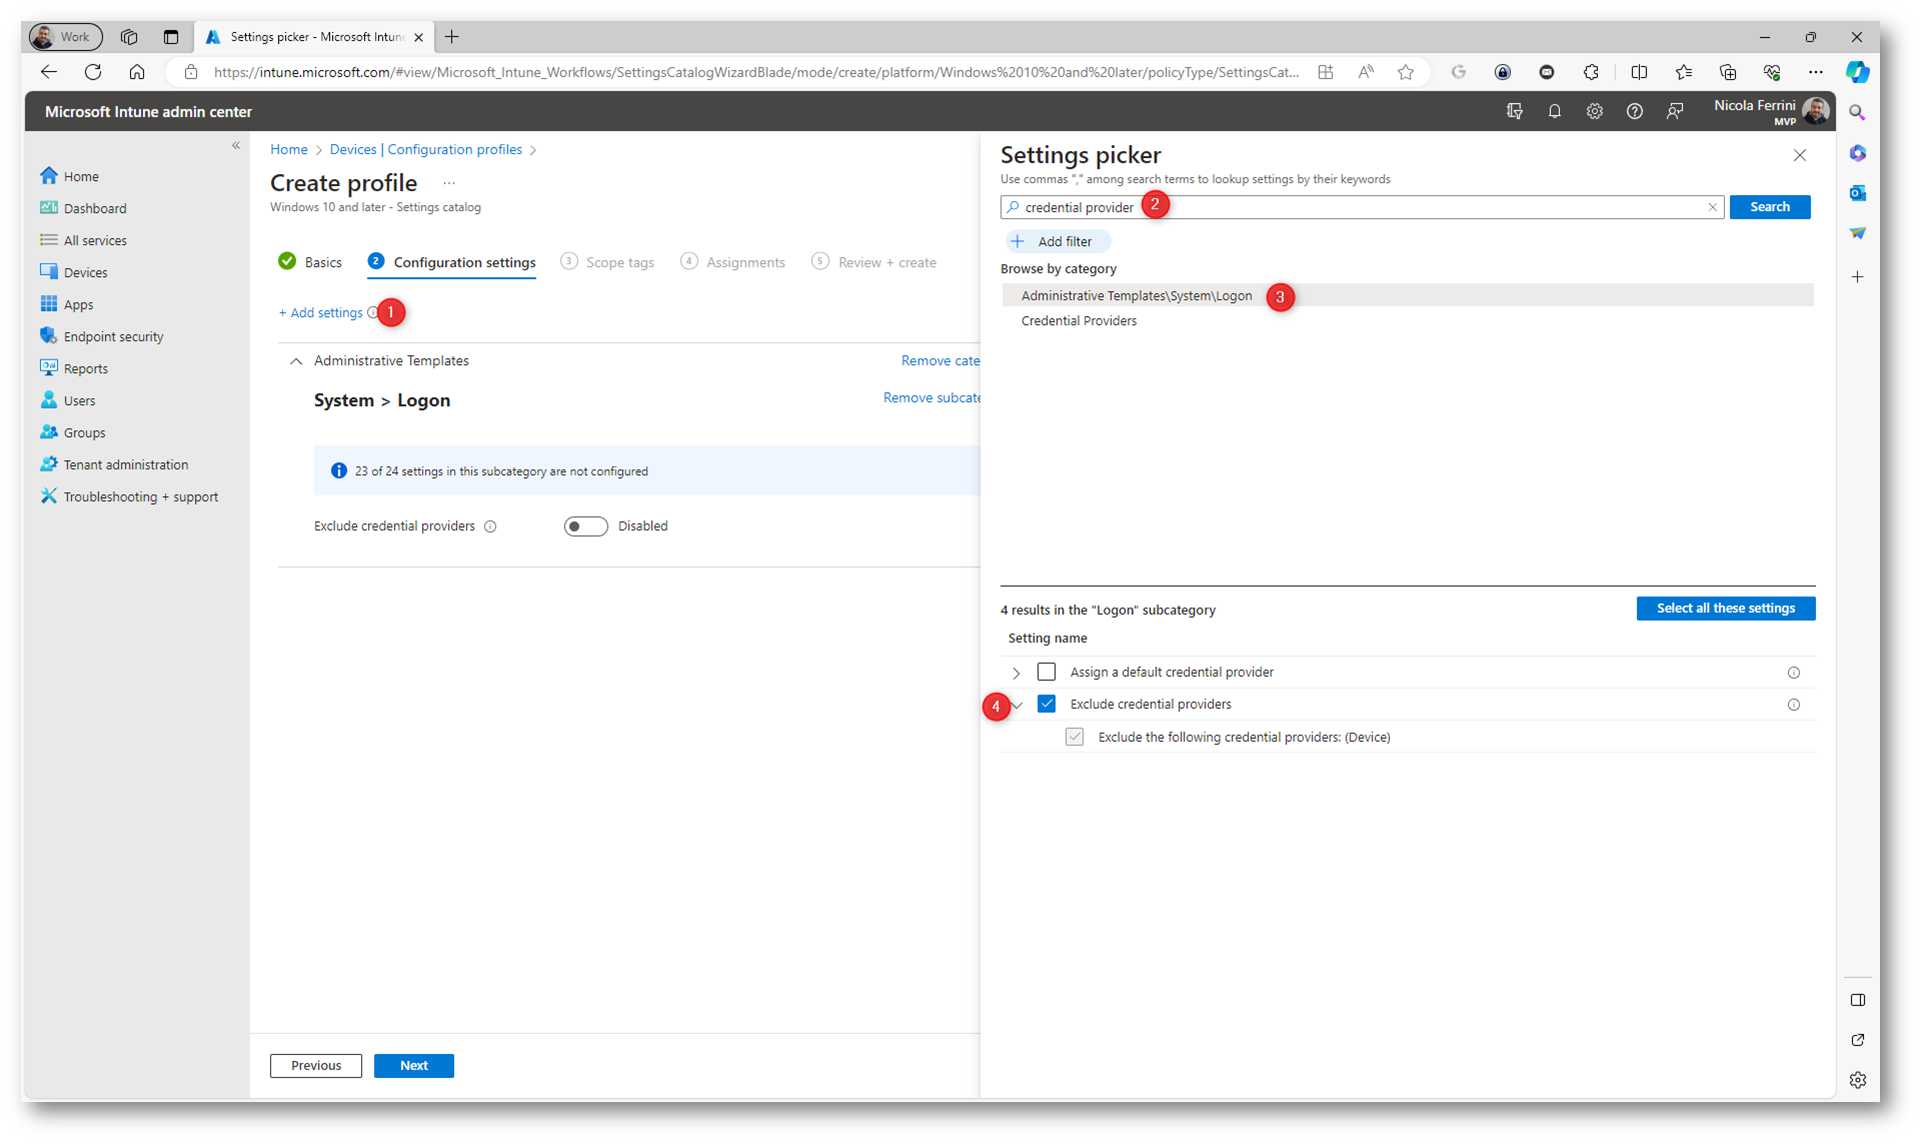Close the Settings picker panel
The width and height of the screenshot is (1922, 1144).
pyautogui.click(x=1799, y=155)
